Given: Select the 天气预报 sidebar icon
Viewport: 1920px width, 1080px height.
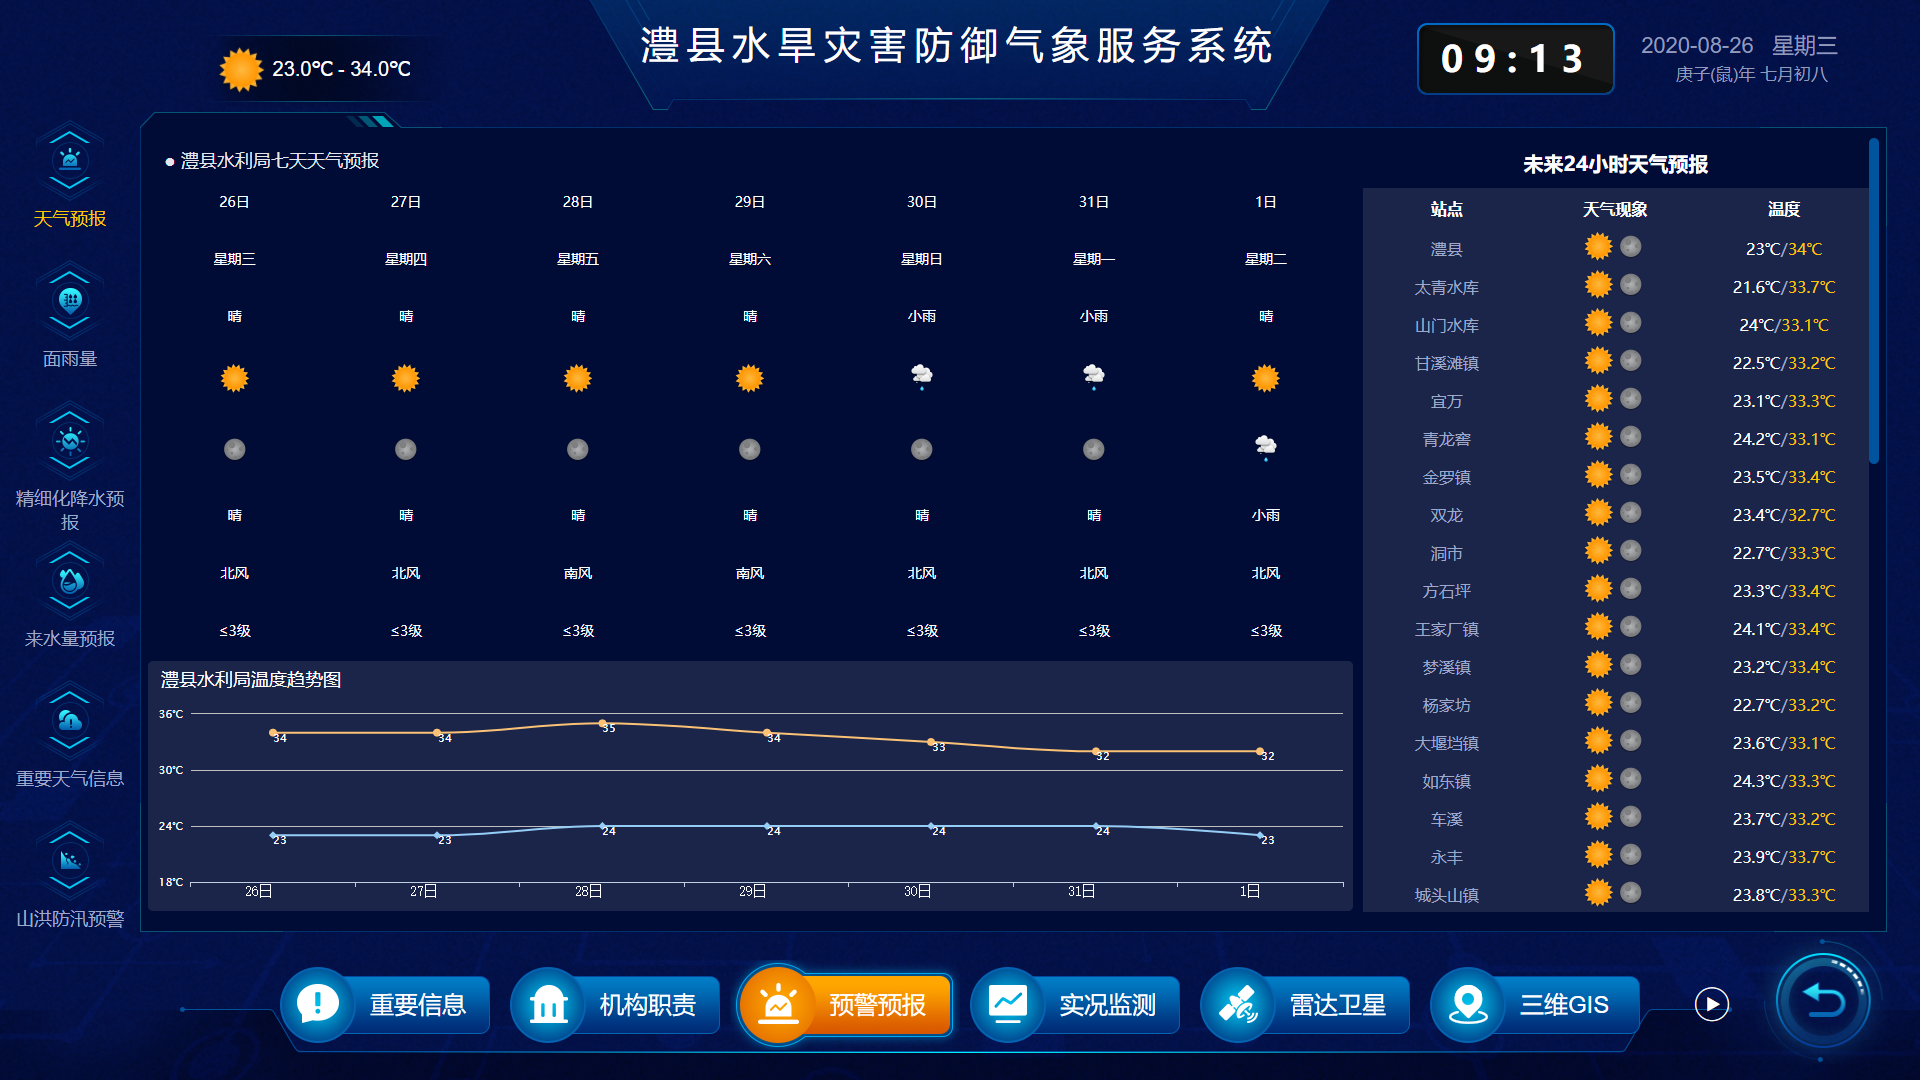Looking at the screenshot, I should click(x=69, y=160).
